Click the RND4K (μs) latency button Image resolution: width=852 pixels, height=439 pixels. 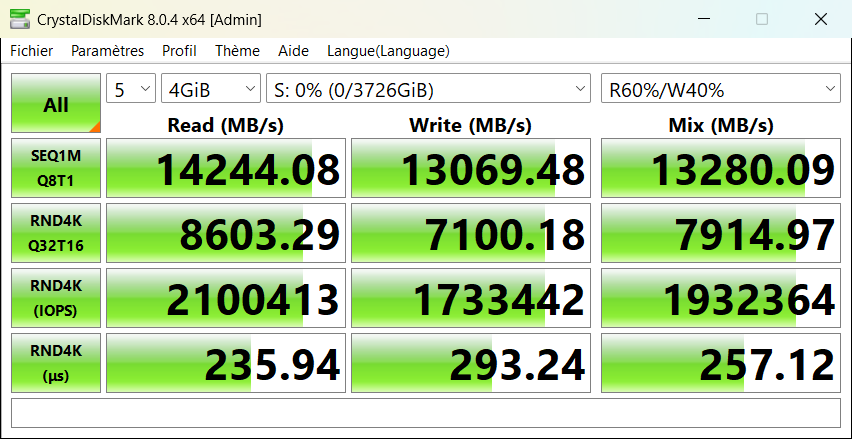pyautogui.click(x=56, y=363)
